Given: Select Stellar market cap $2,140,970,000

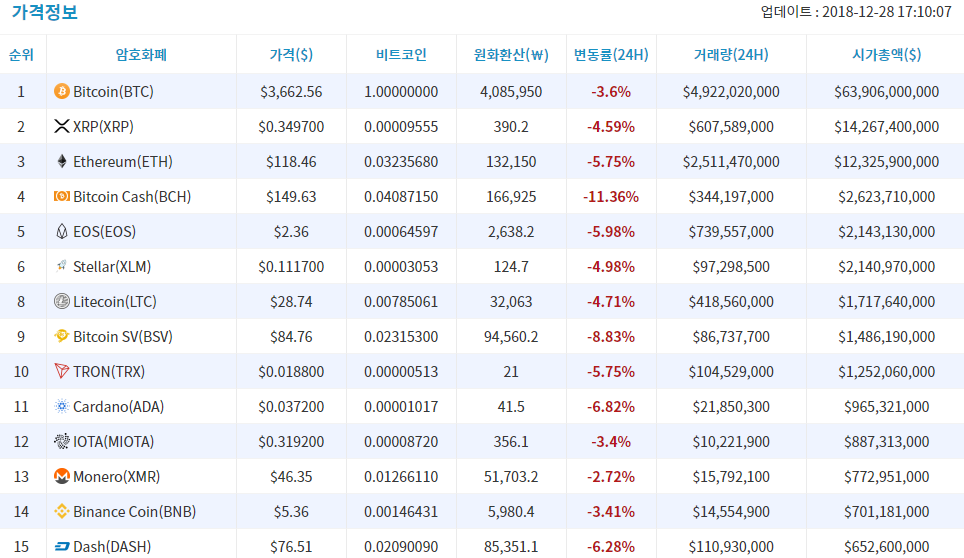Looking at the screenshot, I should point(887,267).
